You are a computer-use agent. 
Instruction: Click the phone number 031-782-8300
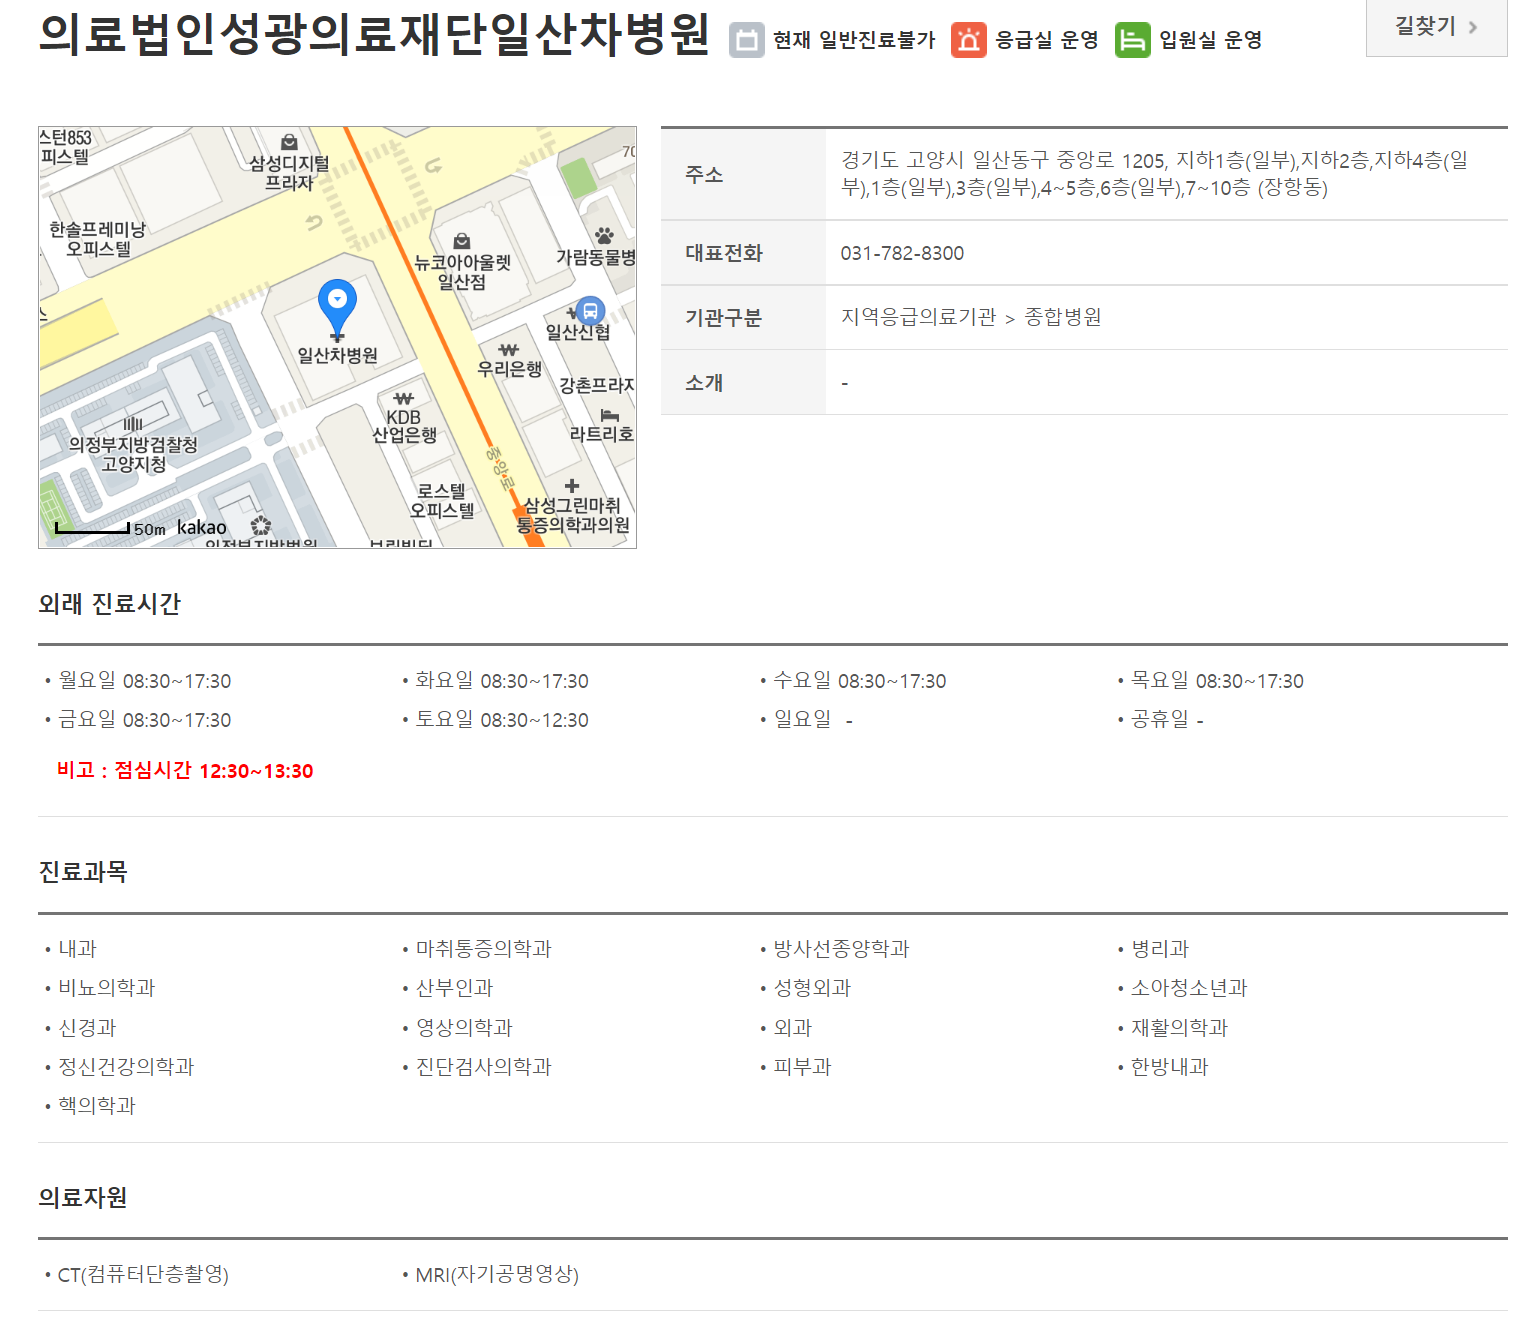(x=902, y=253)
